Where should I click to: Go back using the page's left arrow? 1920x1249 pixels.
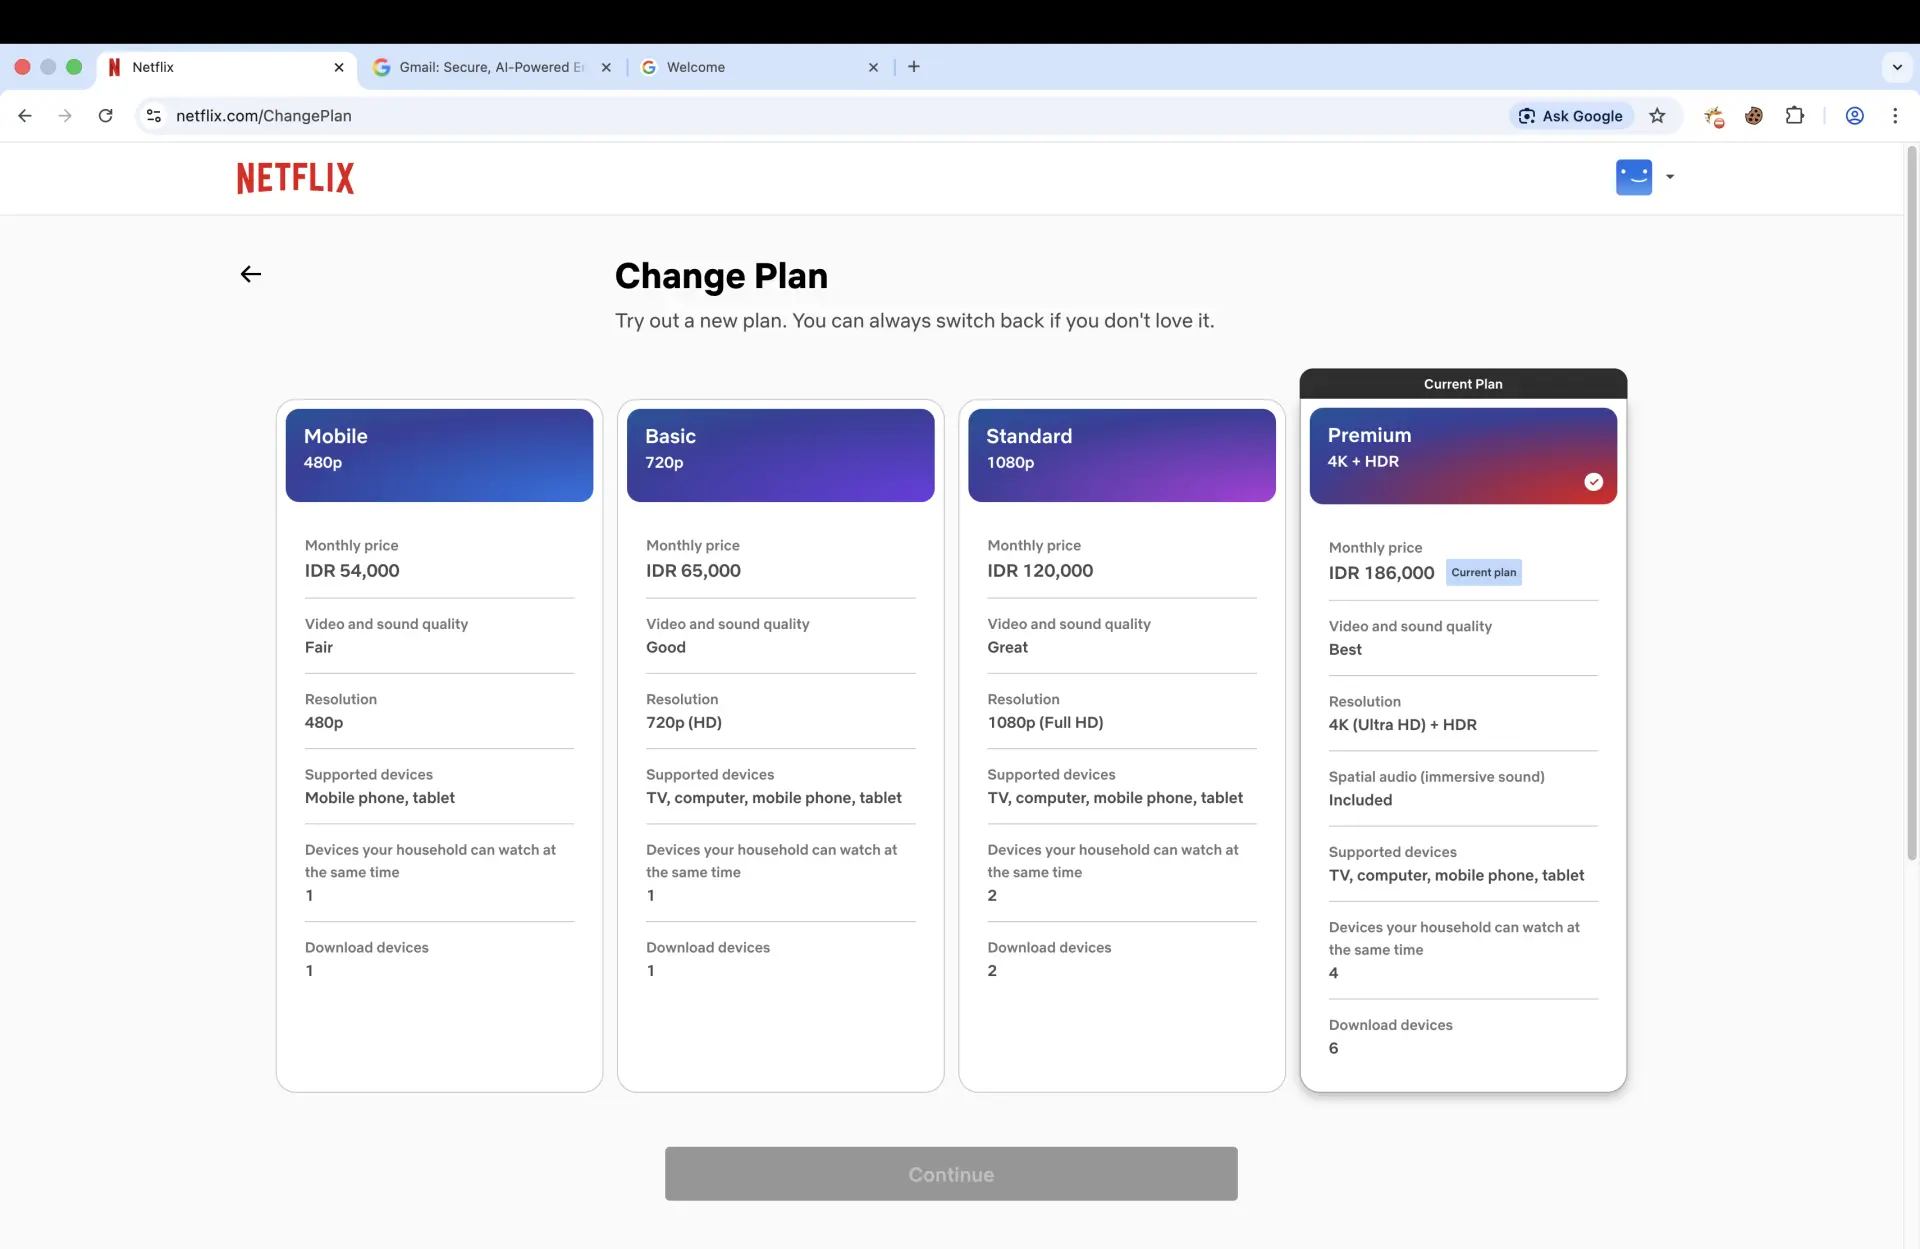[x=251, y=274]
